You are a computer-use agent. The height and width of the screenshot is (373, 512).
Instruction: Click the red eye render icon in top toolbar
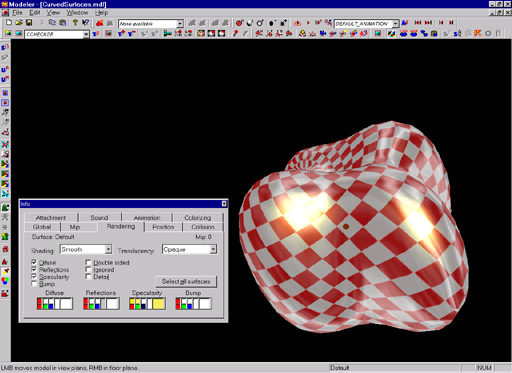coord(239,23)
